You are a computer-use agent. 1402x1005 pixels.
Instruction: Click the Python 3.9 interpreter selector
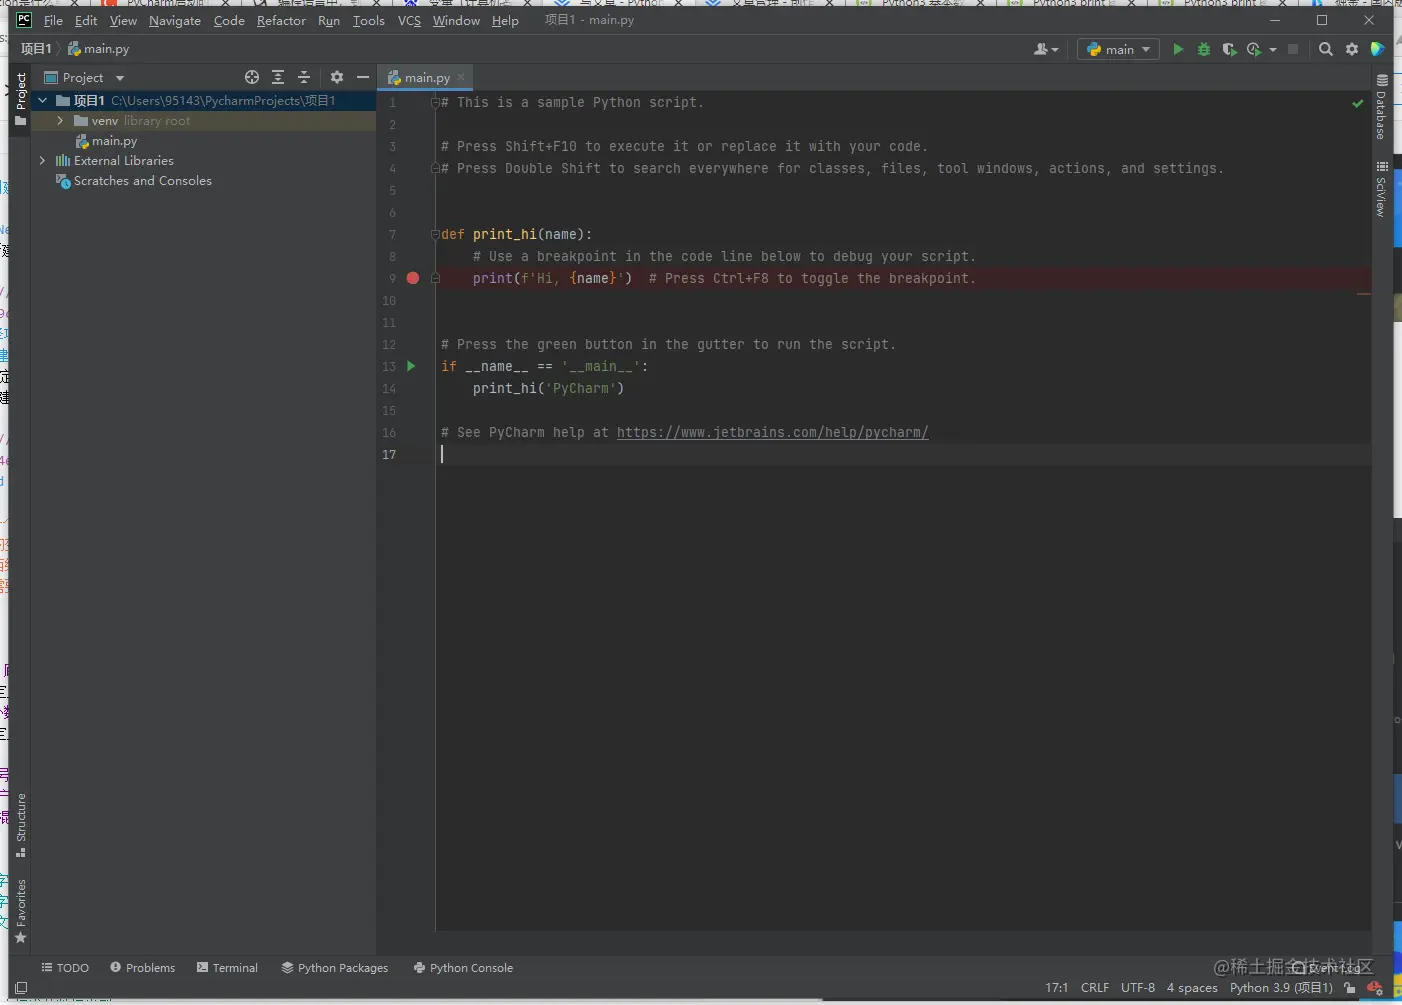[x=1281, y=988]
